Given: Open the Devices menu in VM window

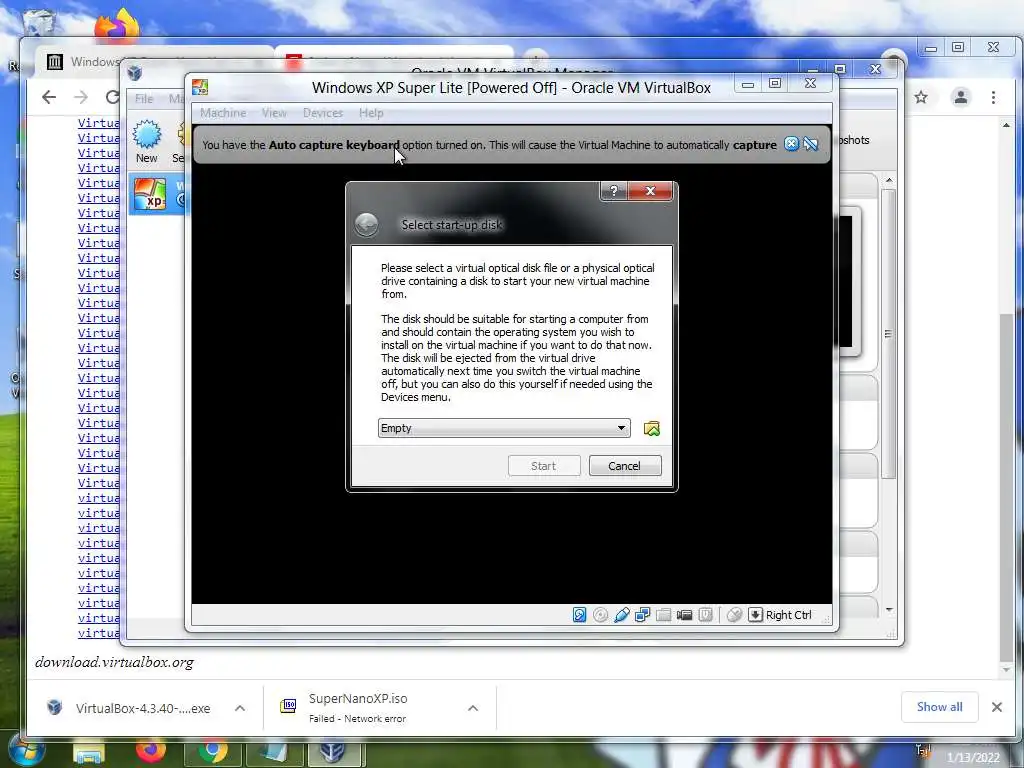Looking at the screenshot, I should pos(323,113).
